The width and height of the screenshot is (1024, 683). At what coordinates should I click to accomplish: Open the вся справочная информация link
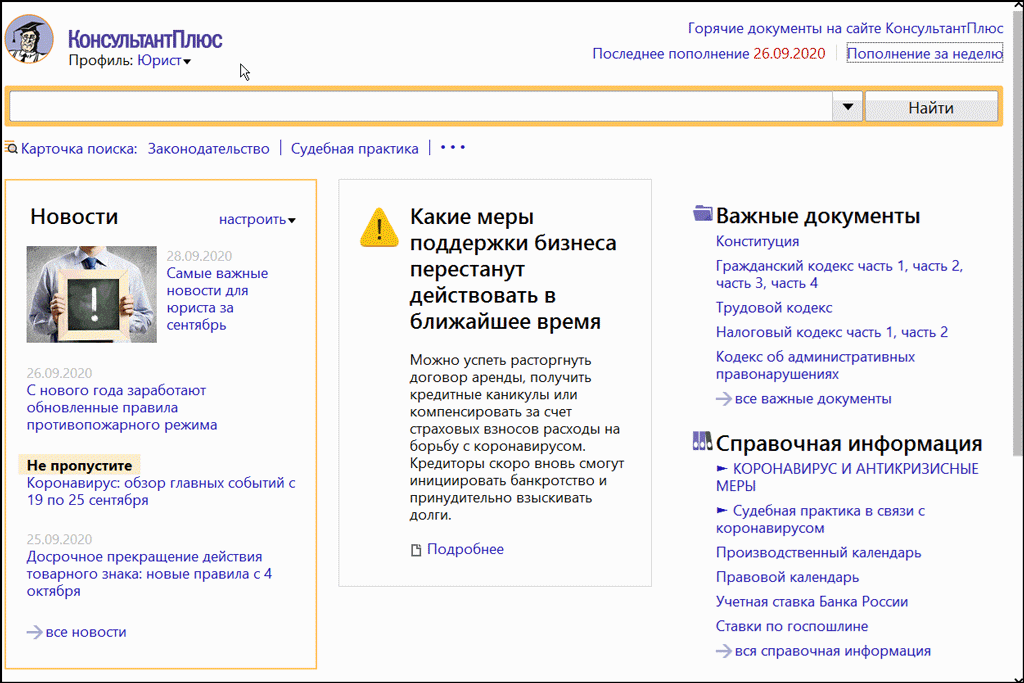pyautogui.click(x=833, y=651)
